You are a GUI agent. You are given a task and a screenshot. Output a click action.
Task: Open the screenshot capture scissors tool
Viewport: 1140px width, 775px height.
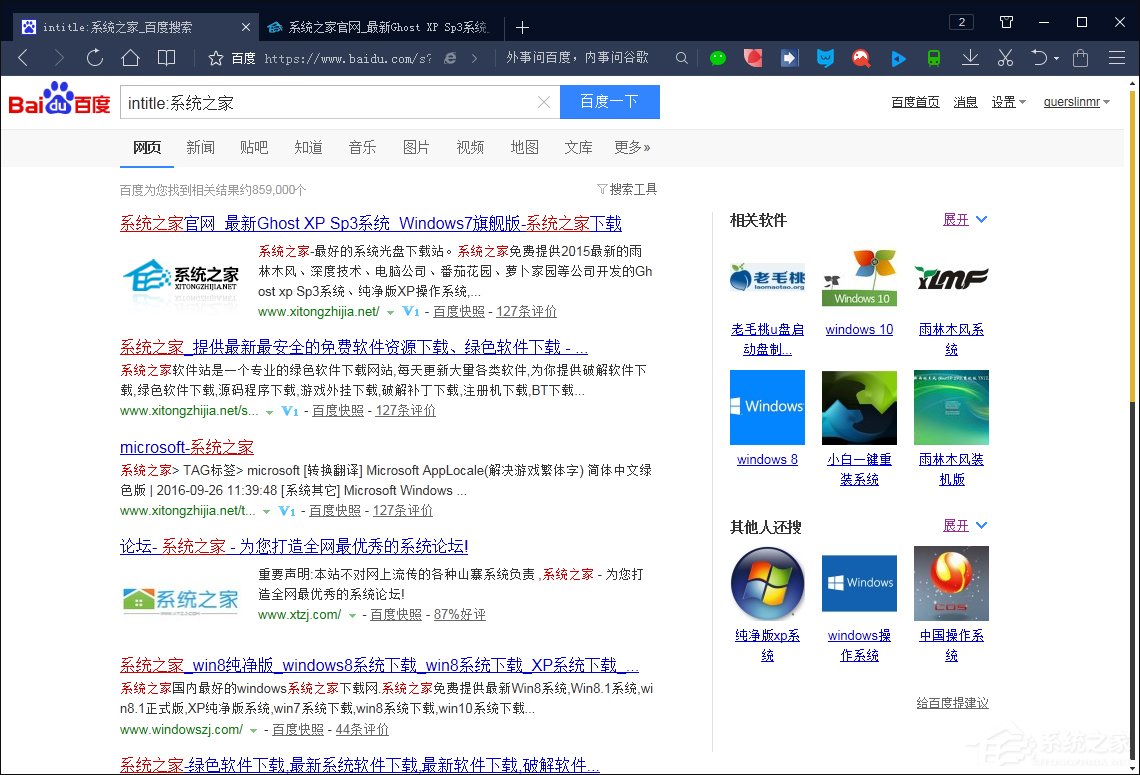[1005, 58]
